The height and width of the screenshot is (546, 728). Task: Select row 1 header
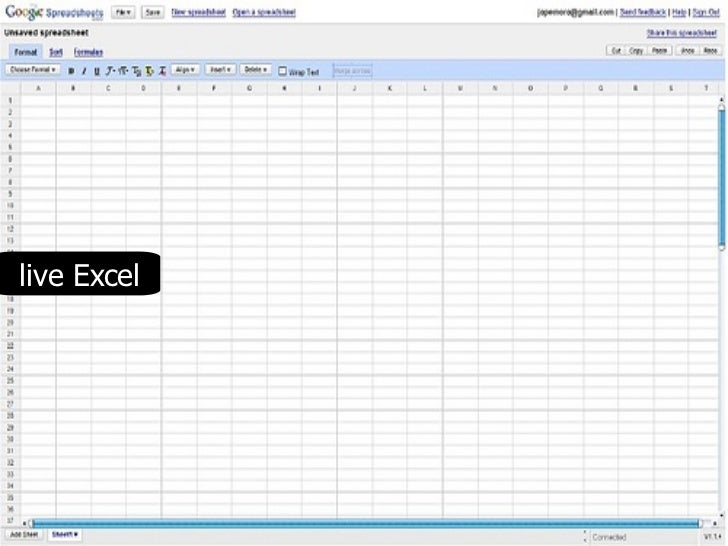click(10, 100)
